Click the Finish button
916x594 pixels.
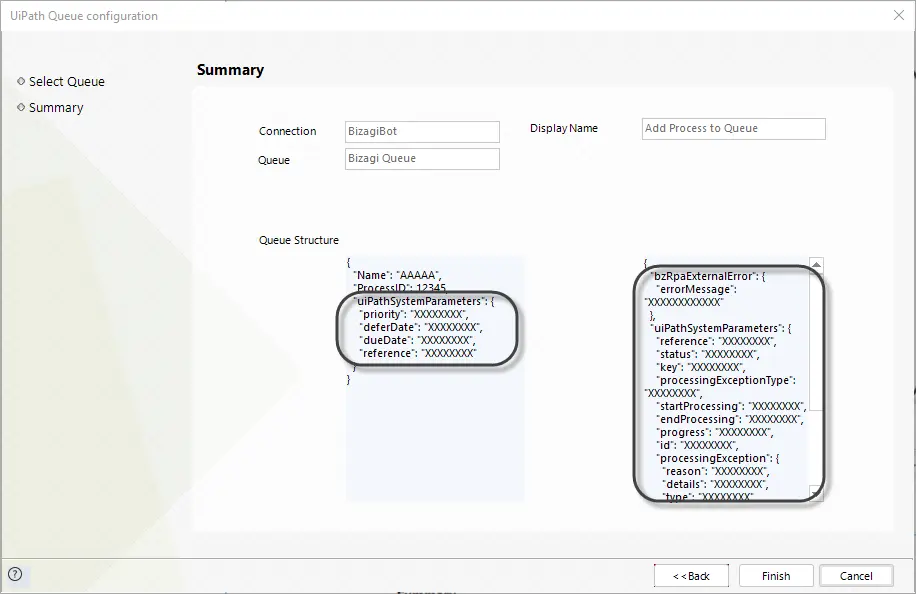pyautogui.click(x=776, y=576)
